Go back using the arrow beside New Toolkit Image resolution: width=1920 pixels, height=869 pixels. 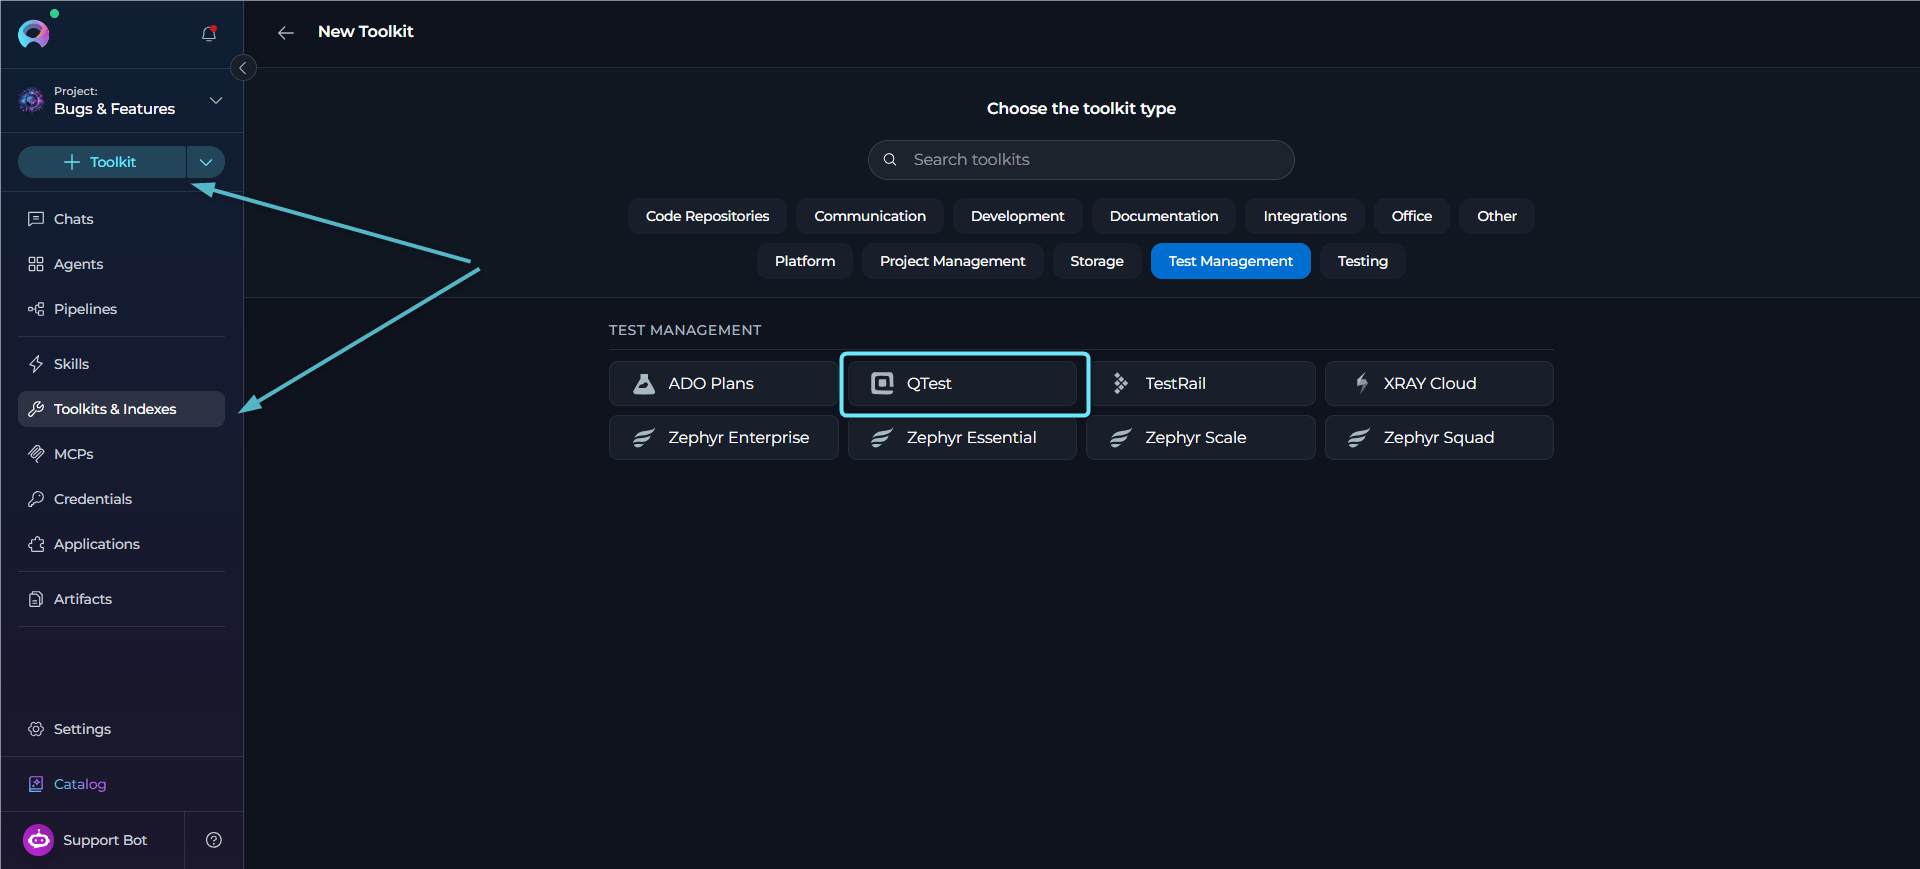tap(286, 33)
